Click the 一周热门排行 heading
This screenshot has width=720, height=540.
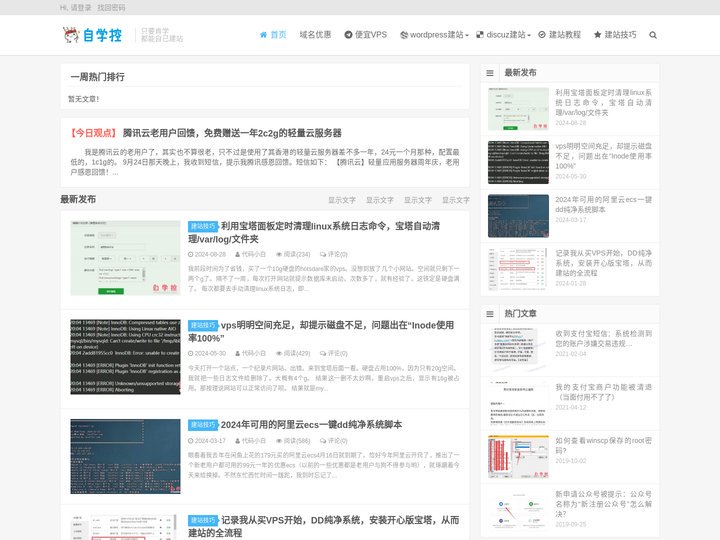click(x=97, y=77)
